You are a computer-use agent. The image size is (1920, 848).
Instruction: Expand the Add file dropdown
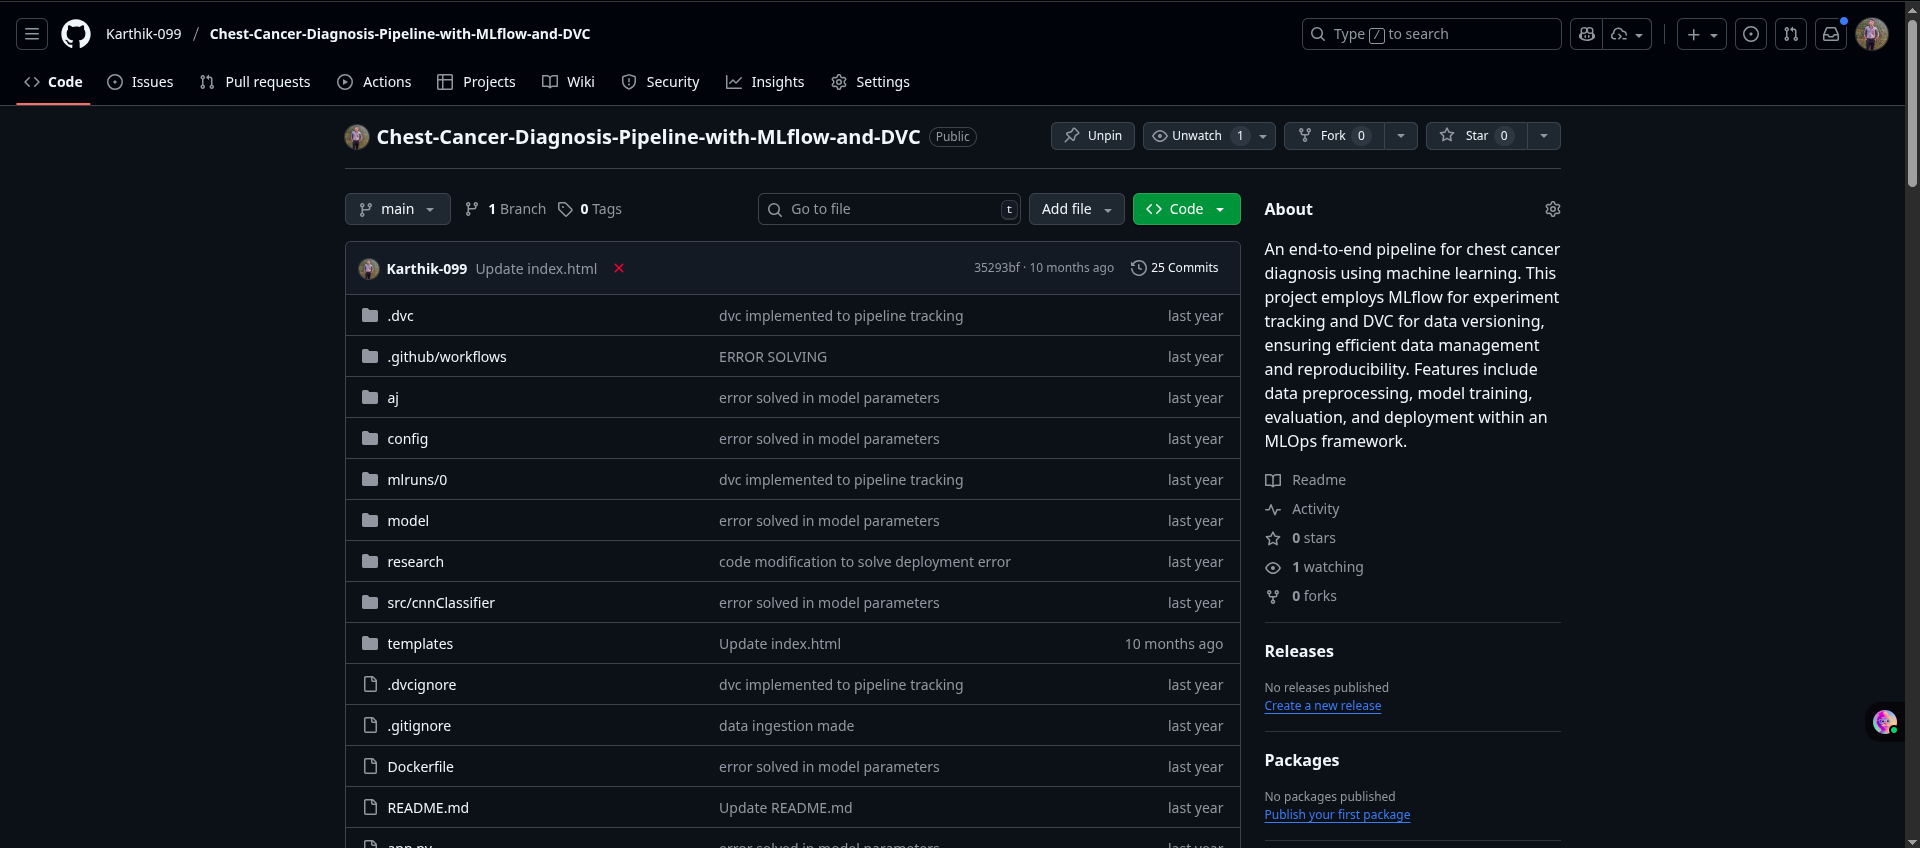click(1076, 209)
